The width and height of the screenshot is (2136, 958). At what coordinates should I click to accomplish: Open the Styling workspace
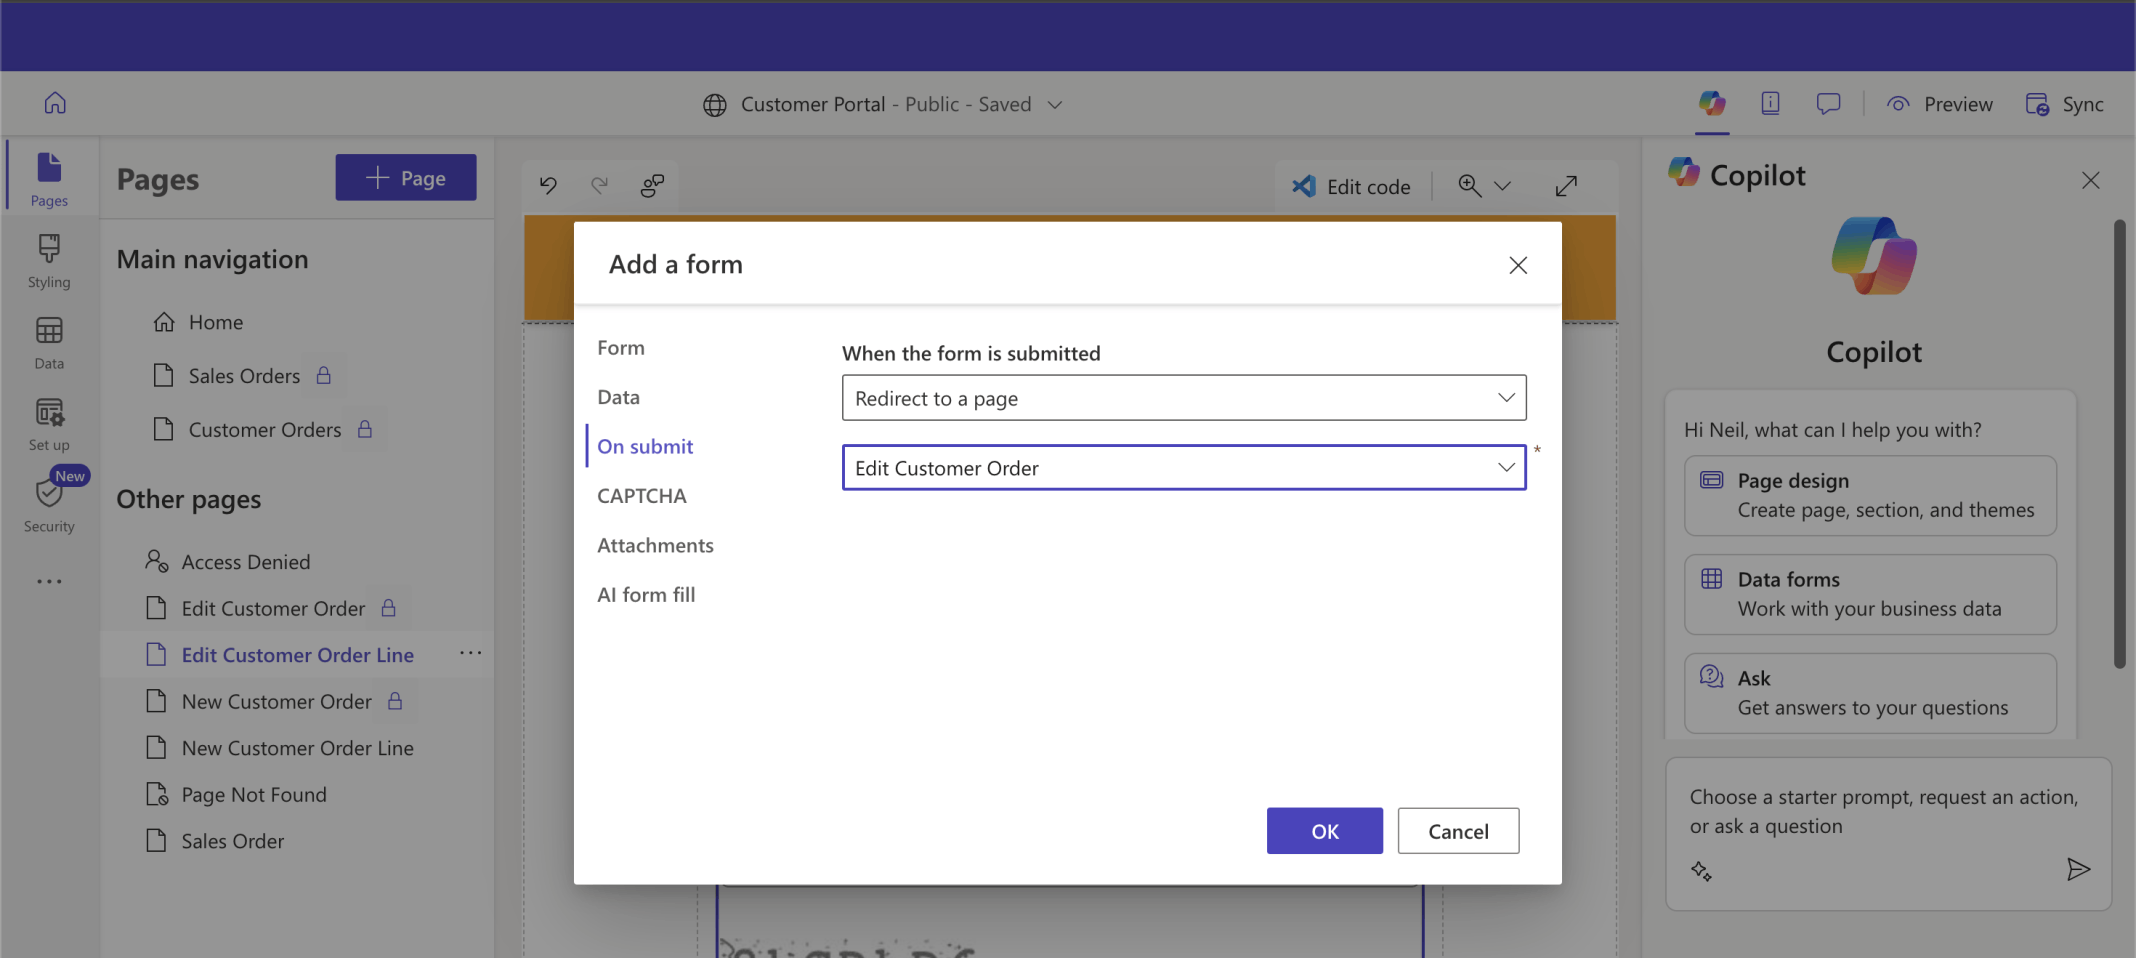pyautogui.click(x=49, y=260)
